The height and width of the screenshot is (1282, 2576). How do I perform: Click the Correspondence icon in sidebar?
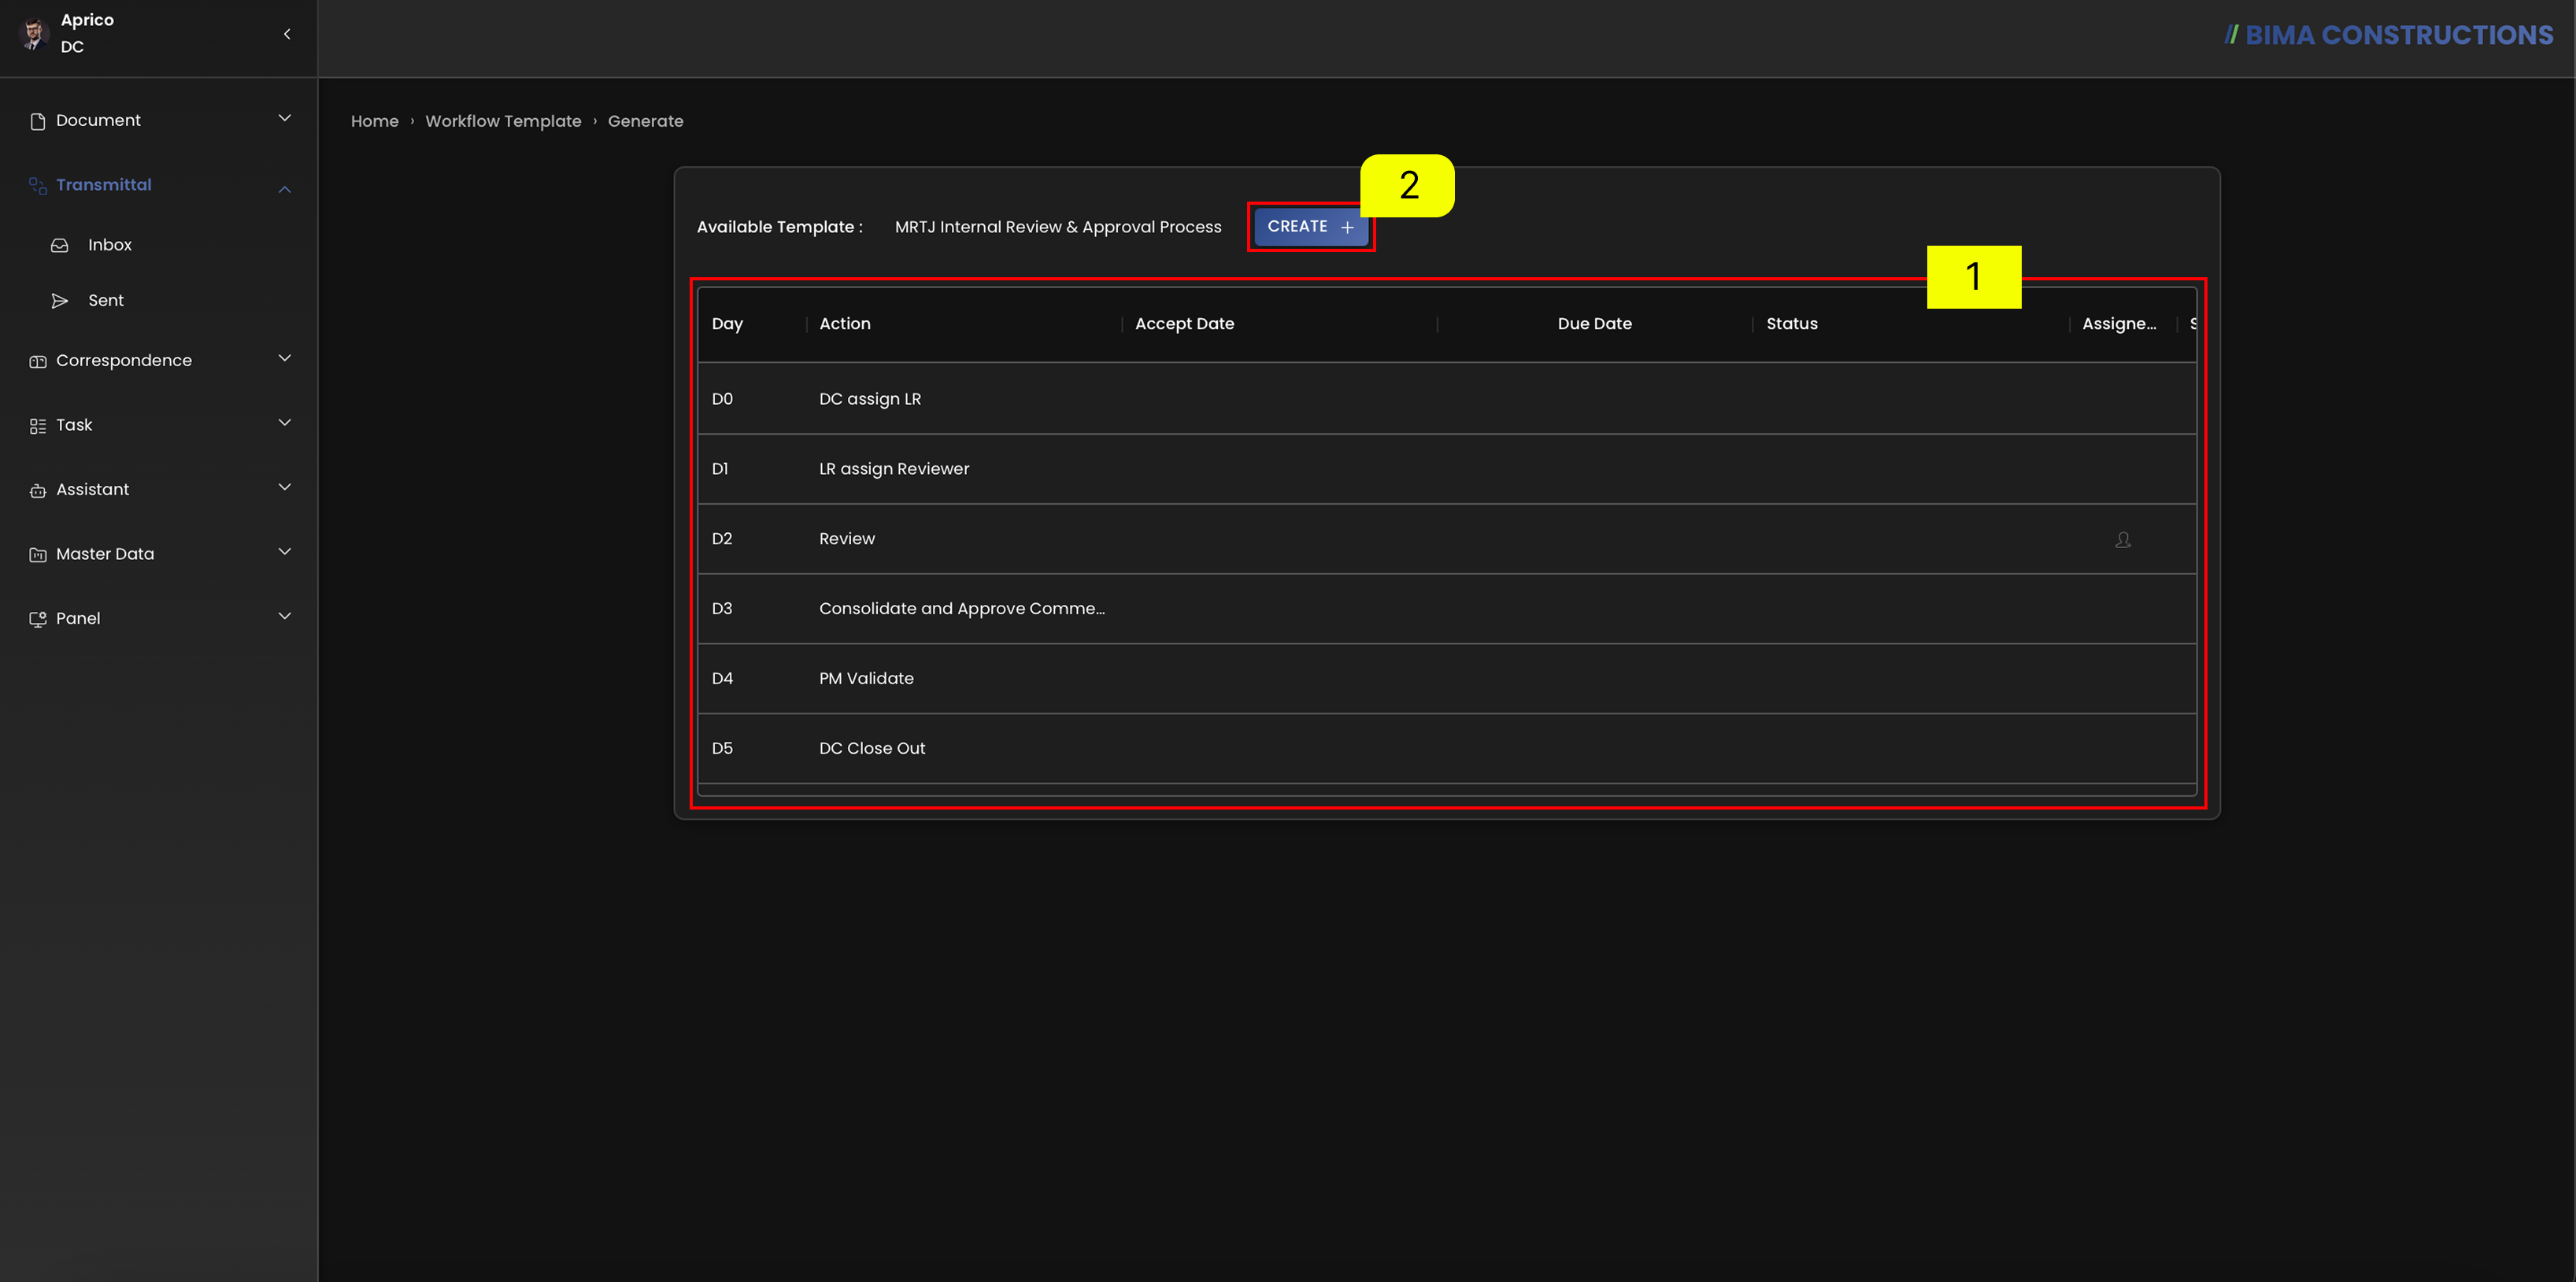(x=38, y=361)
